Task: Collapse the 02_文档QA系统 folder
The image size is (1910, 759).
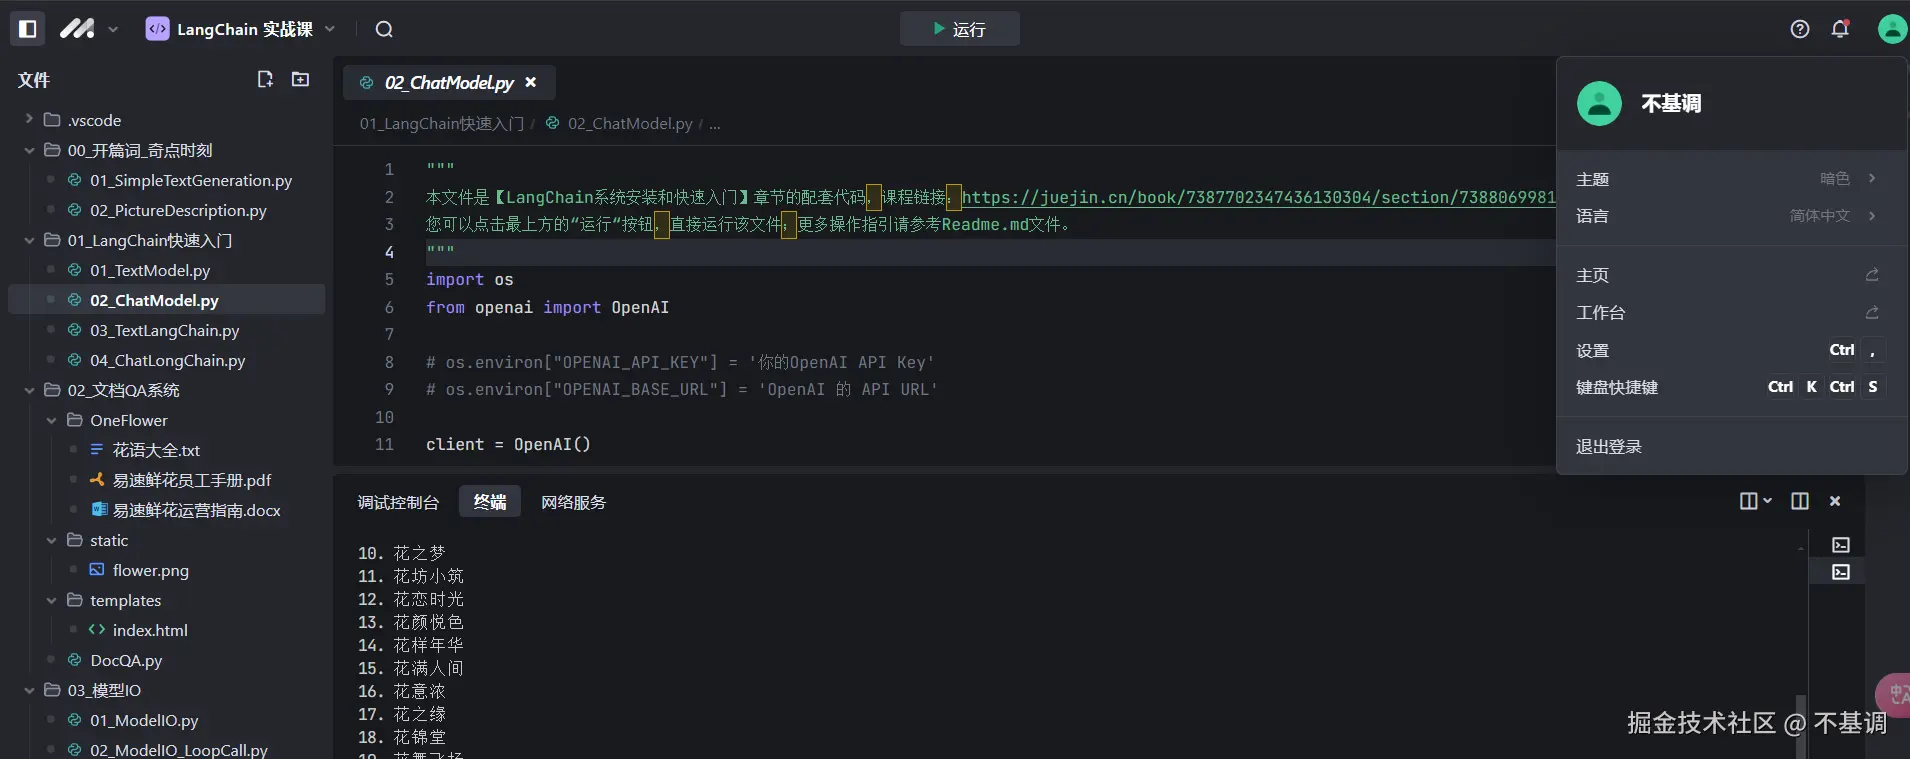Action: (x=29, y=390)
